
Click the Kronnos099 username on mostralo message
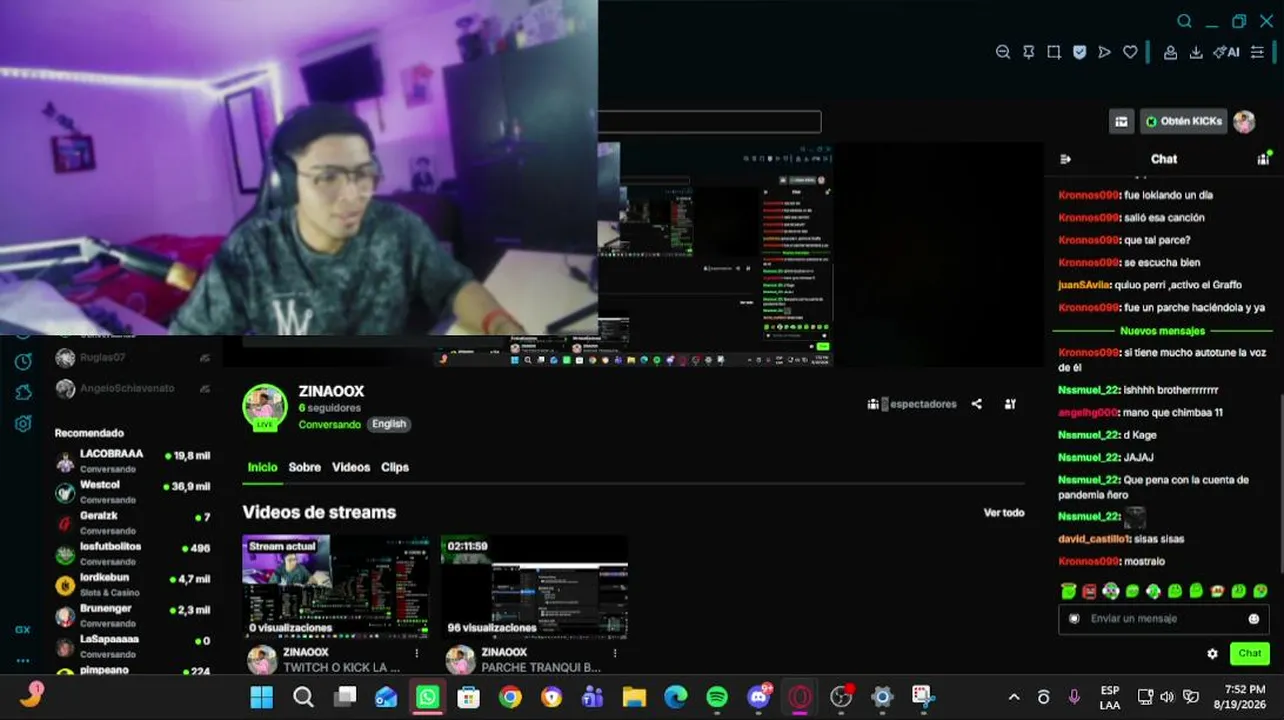[1089, 562]
